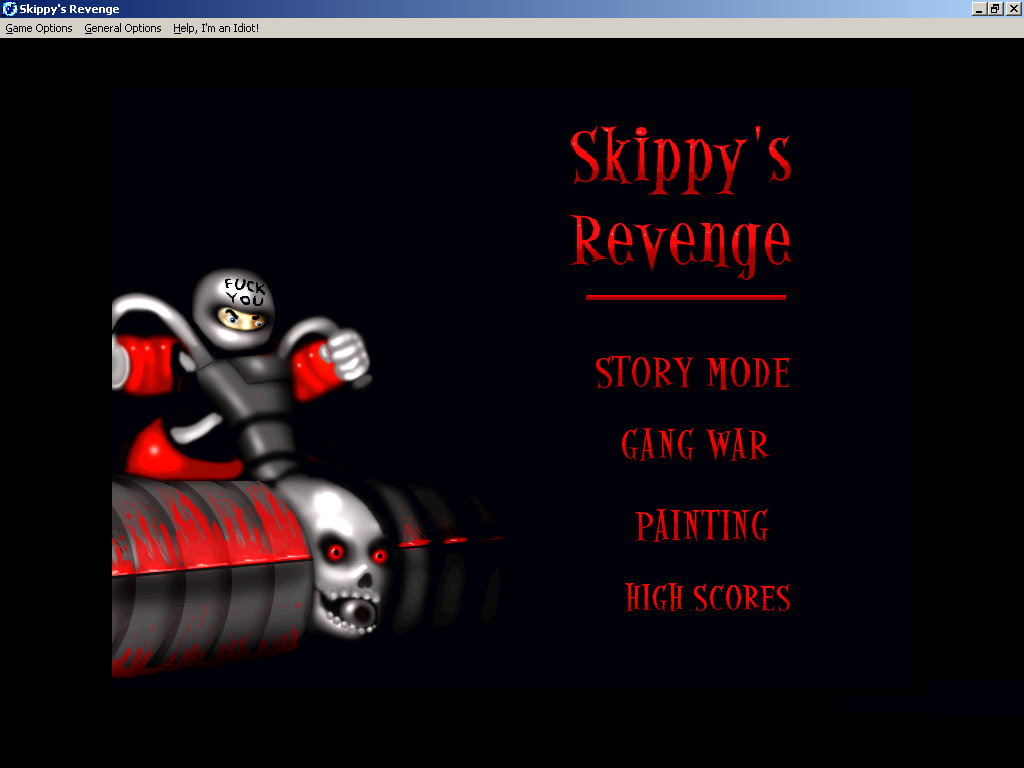
Task: Select the Gang War mode
Action: pyautogui.click(x=694, y=445)
